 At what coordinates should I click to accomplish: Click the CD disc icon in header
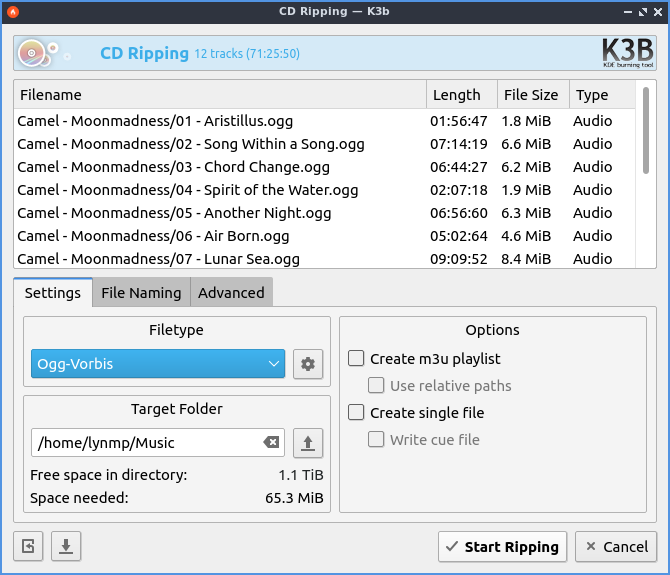point(34,53)
